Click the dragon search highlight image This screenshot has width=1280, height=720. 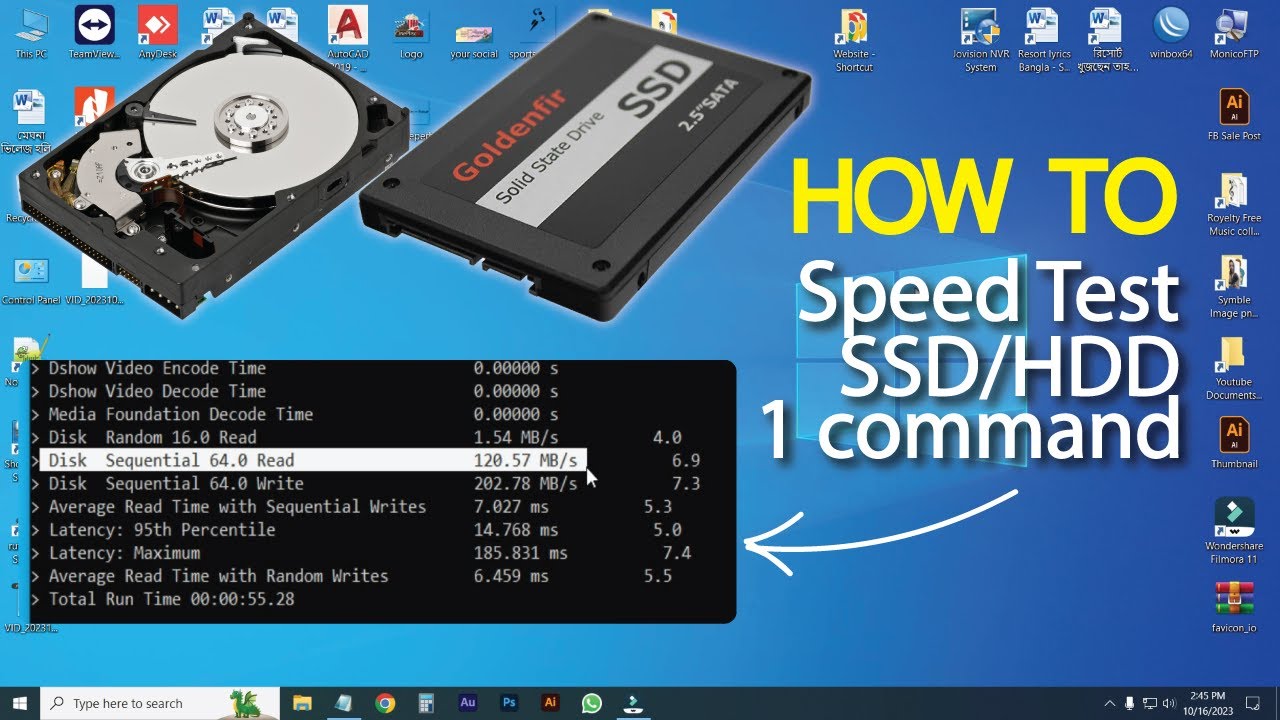246,703
